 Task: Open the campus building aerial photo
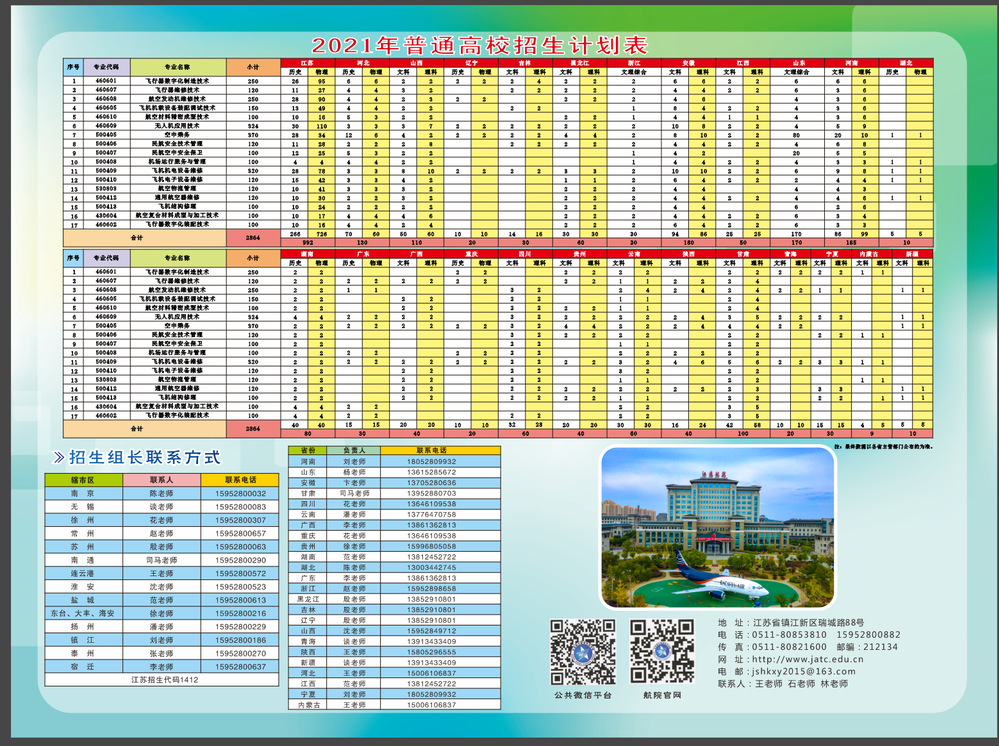click(717, 527)
